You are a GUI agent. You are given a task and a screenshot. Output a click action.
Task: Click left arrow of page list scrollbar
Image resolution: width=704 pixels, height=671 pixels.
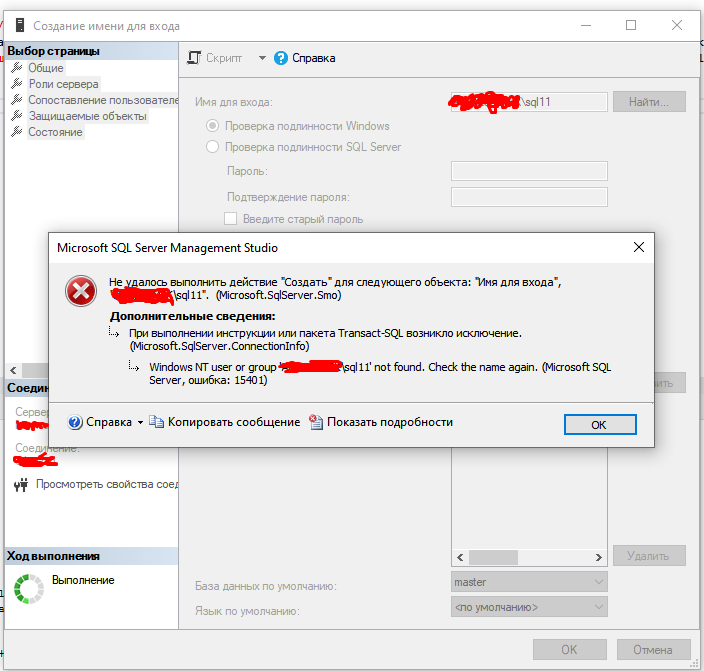tap(13, 371)
